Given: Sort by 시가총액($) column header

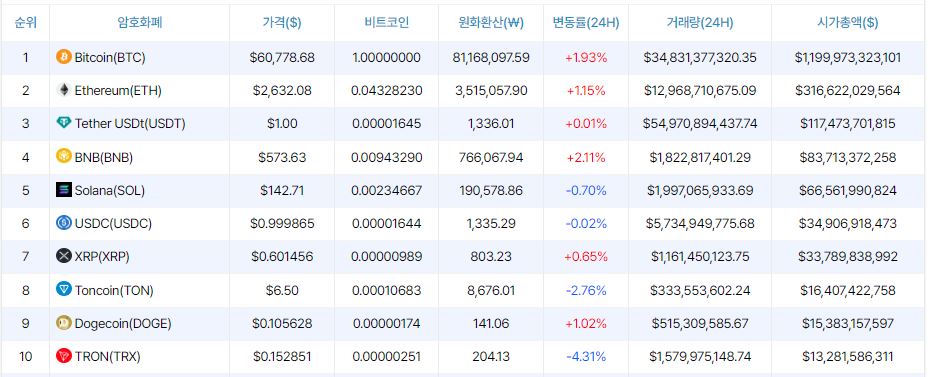Looking at the screenshot, I should tap(848, 23).
